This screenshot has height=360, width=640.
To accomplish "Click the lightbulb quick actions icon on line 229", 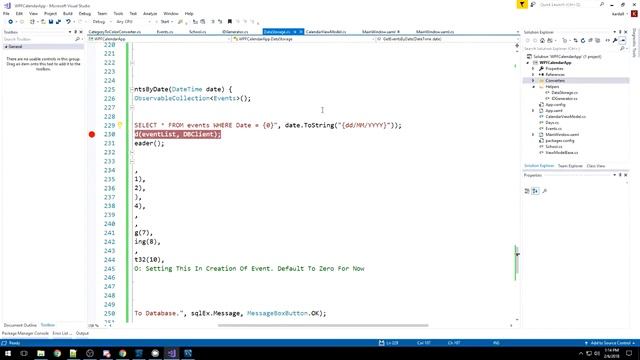I will pos(120,125).
